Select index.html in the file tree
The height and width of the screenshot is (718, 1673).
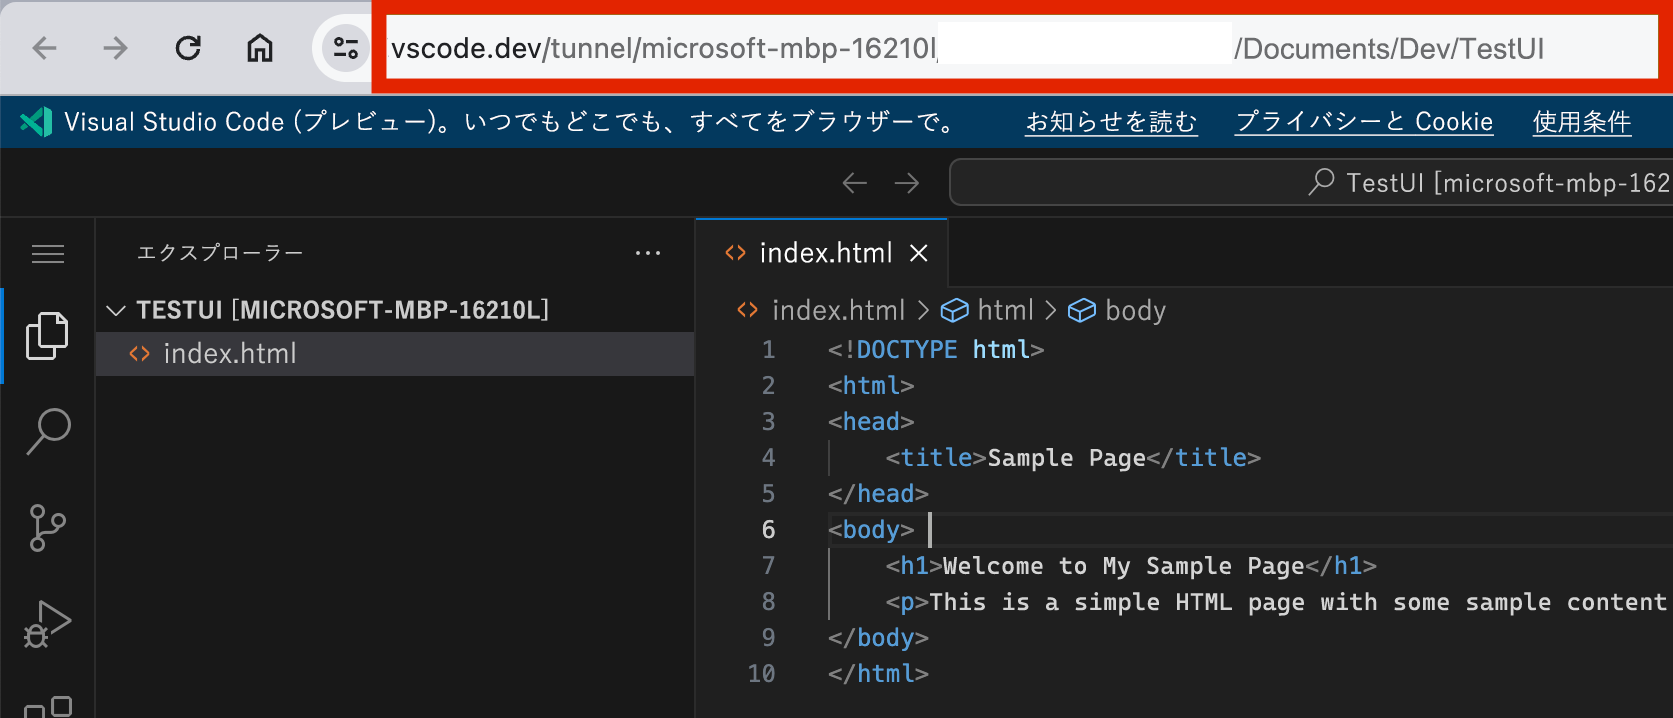pos(395,354)
